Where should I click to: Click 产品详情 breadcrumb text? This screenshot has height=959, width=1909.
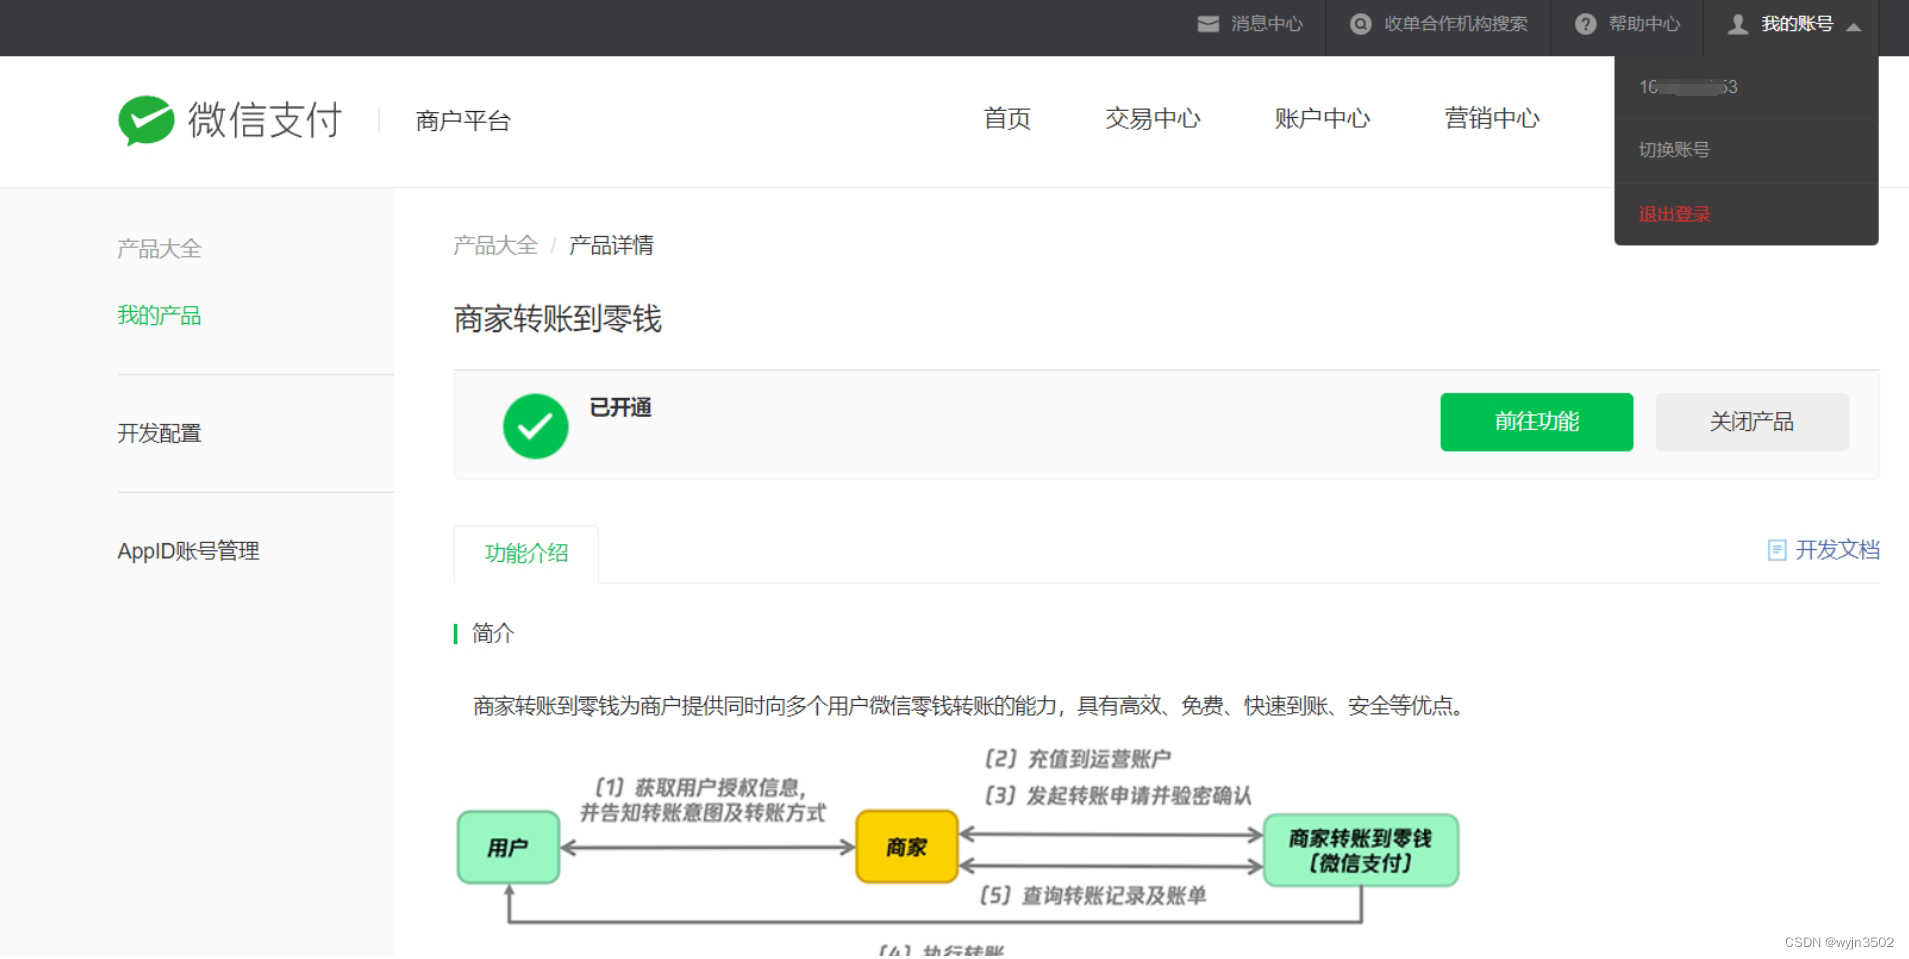coord(610,245)
